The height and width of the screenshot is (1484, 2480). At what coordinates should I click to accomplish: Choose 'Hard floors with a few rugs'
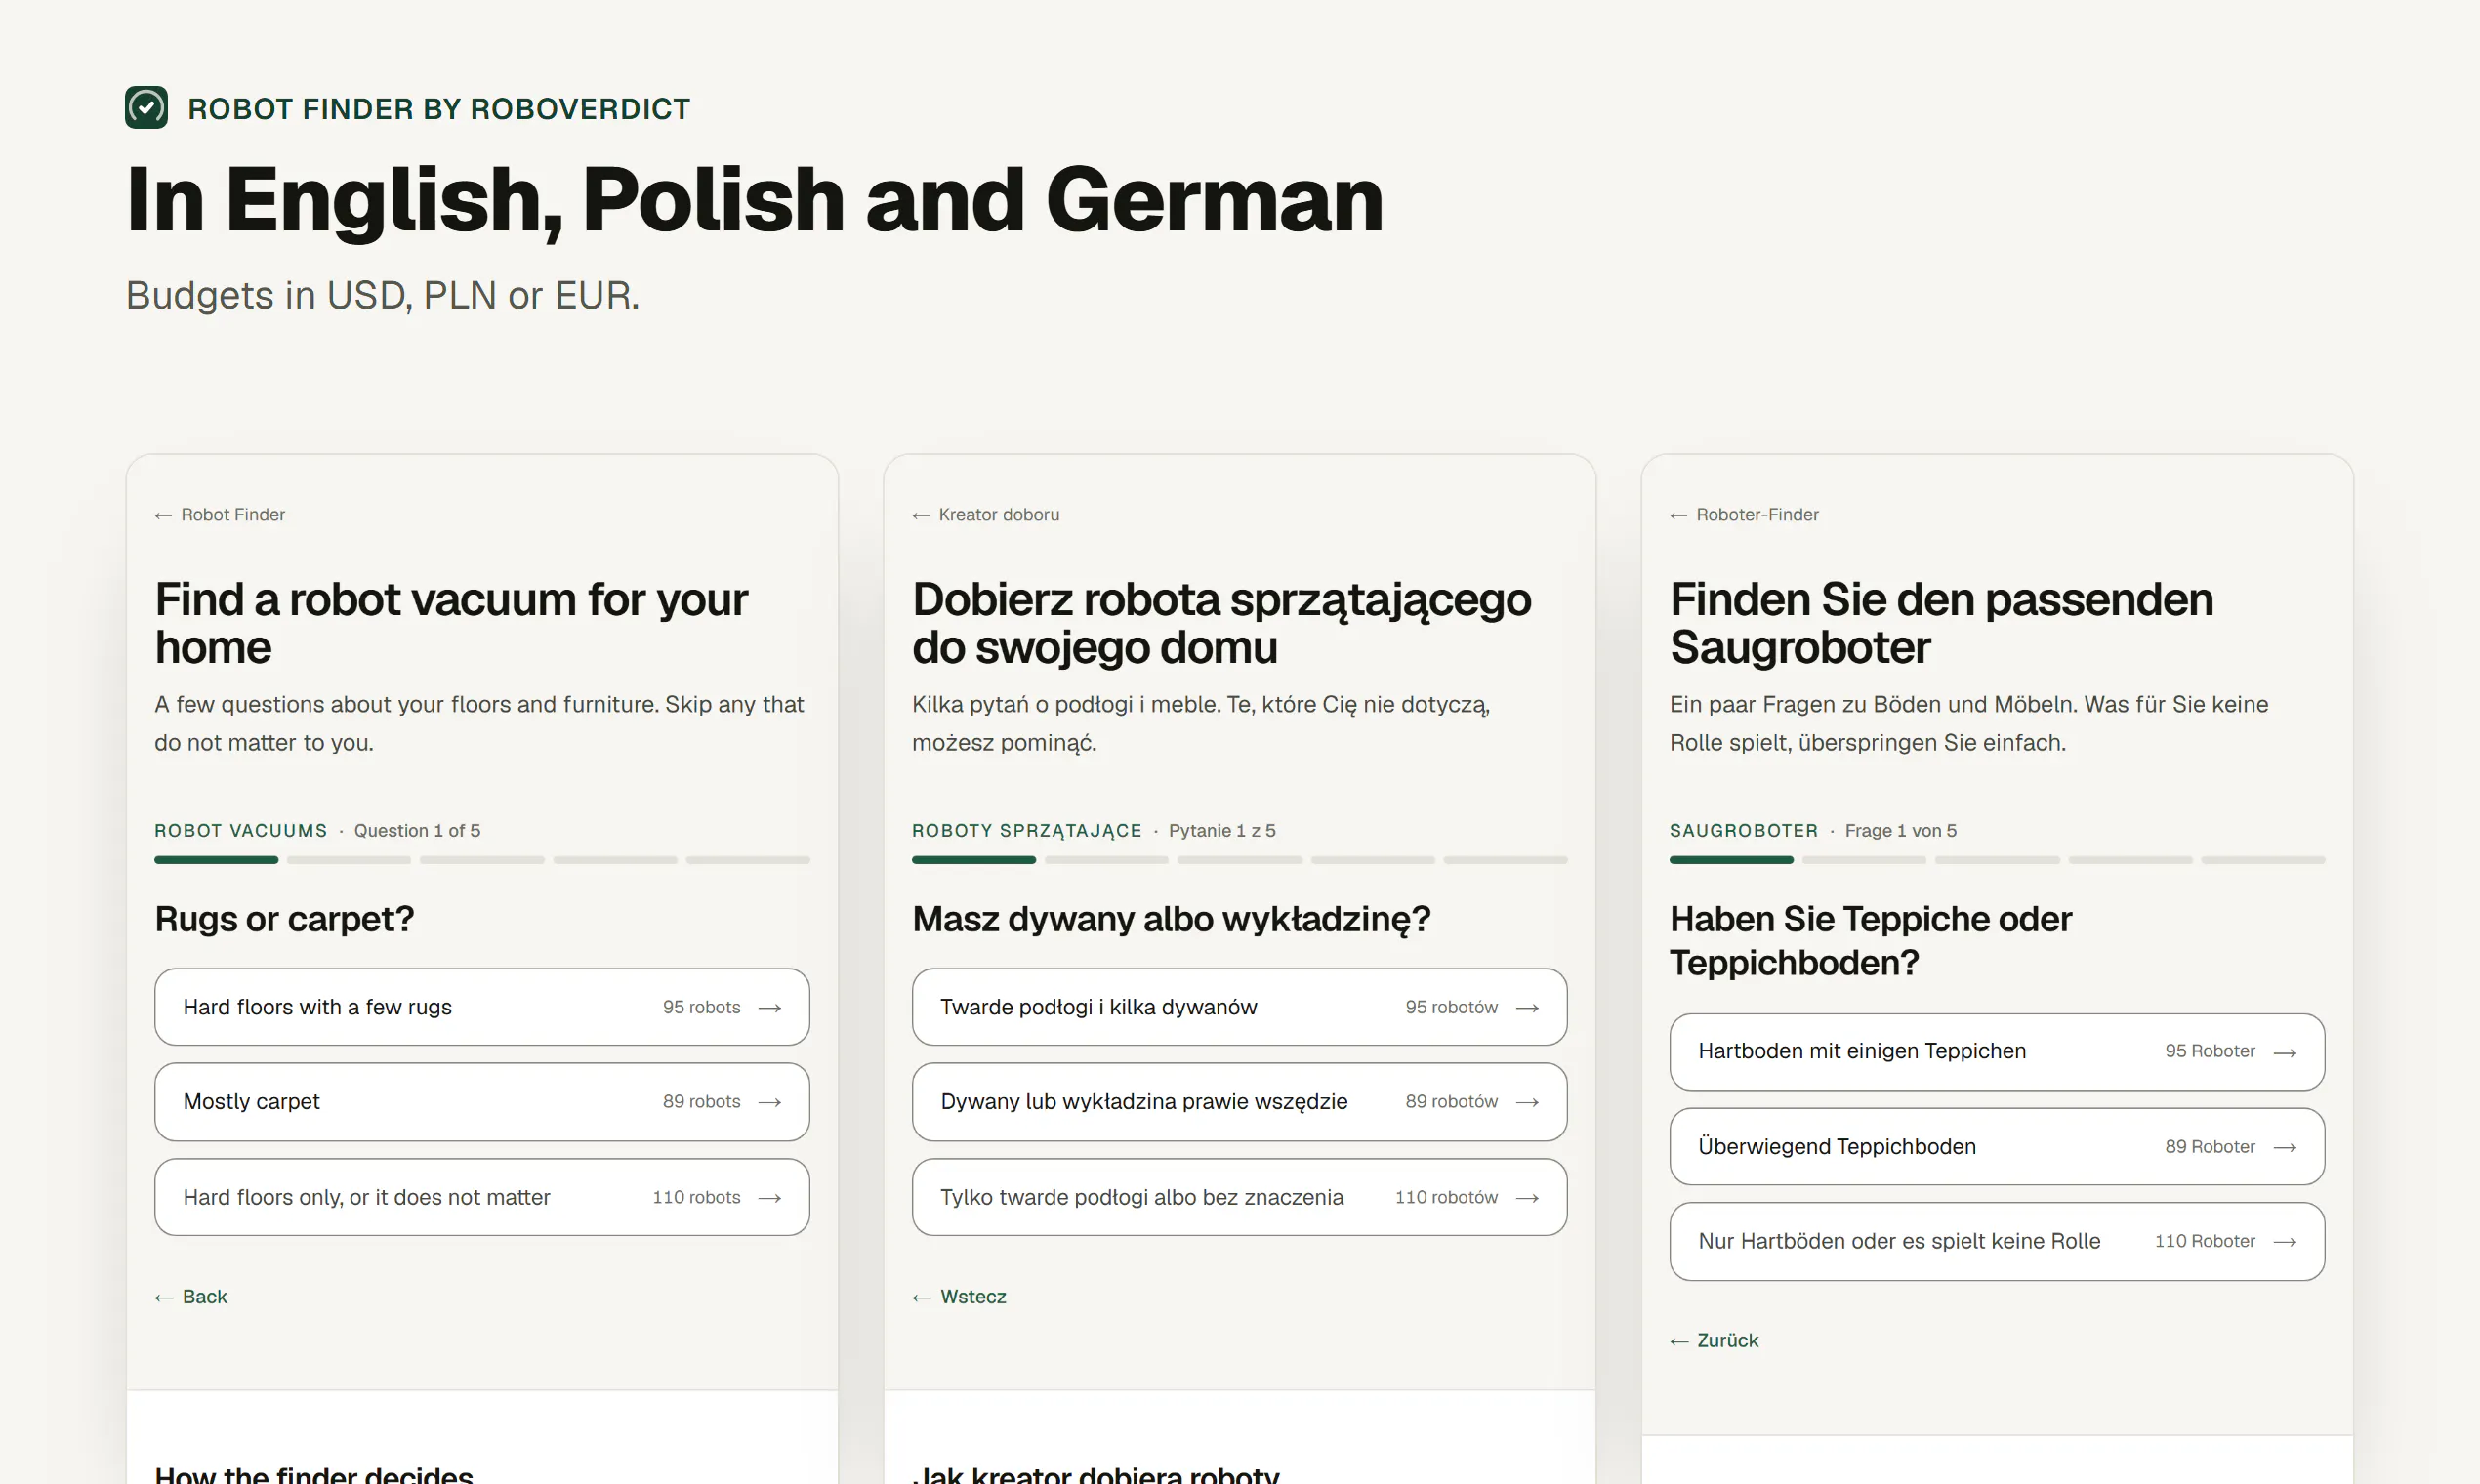coord(482,1007)
